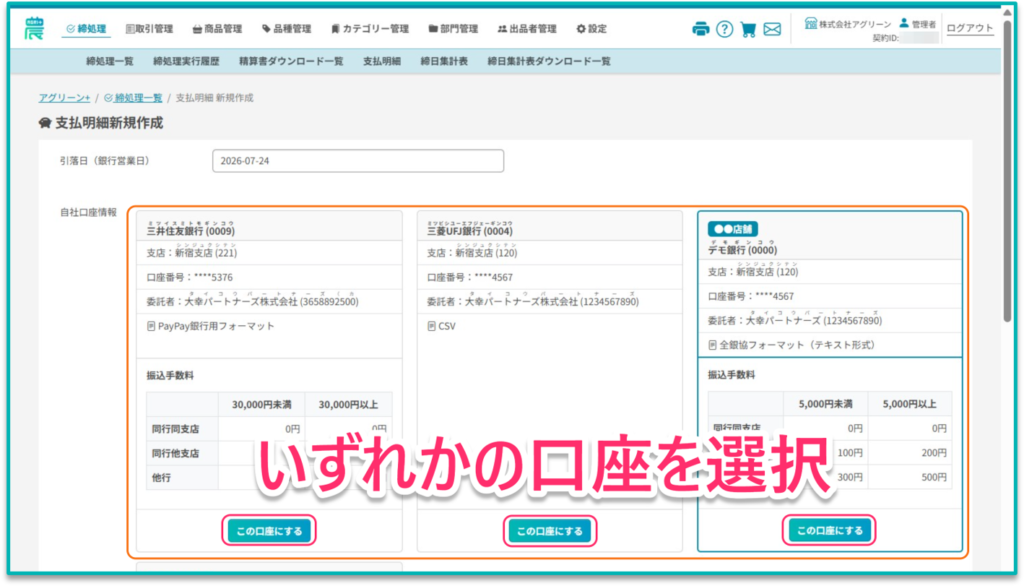
Task: Click the green 農 app logo
Action: tap(34, 28)
